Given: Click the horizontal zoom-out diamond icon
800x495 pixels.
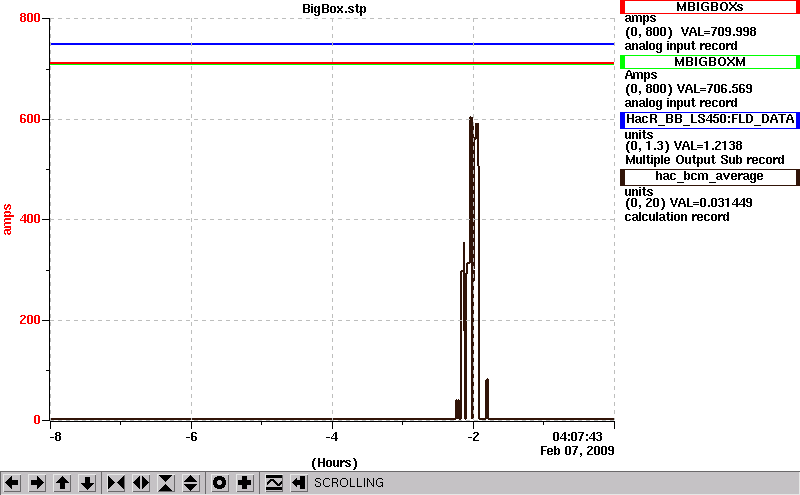Looking at the screenshot, I should (x=141, y=483).
